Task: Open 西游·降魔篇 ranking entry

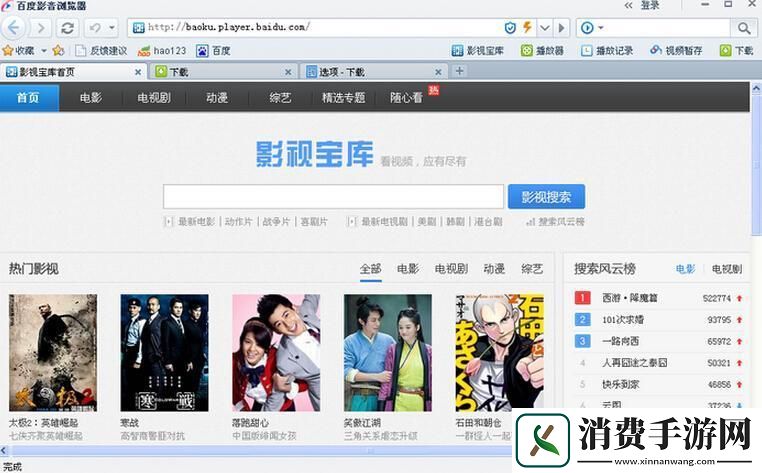Action: click(629, 298)
